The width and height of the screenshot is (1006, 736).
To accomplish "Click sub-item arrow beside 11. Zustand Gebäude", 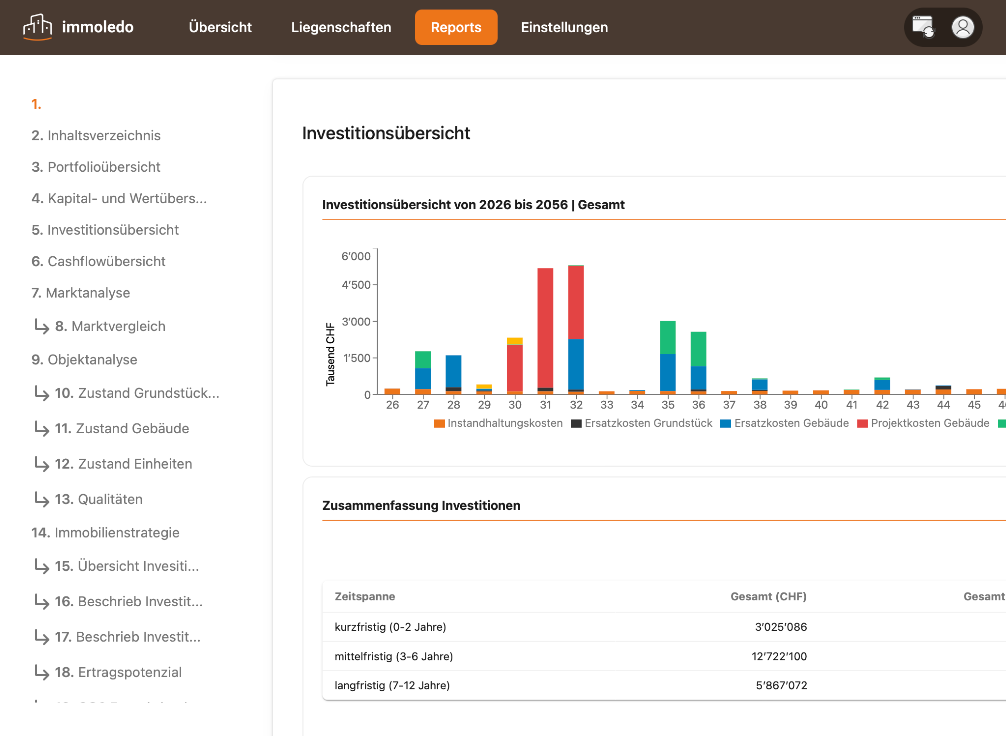I will pyautogui.click(x=42, y=429).
